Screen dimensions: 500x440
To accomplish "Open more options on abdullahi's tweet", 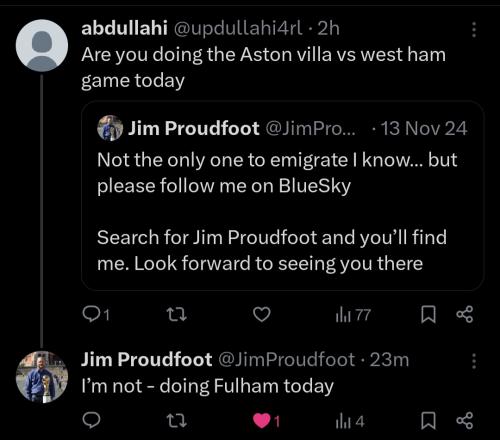I will [x=474, y=30].
